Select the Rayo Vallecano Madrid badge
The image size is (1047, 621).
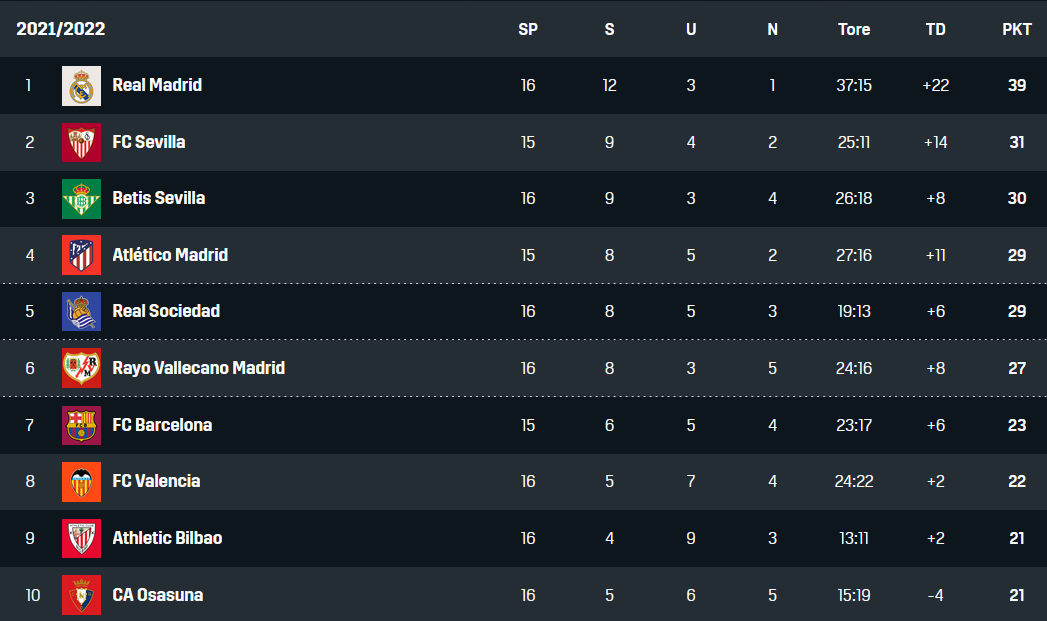click(x=81, y=368)
